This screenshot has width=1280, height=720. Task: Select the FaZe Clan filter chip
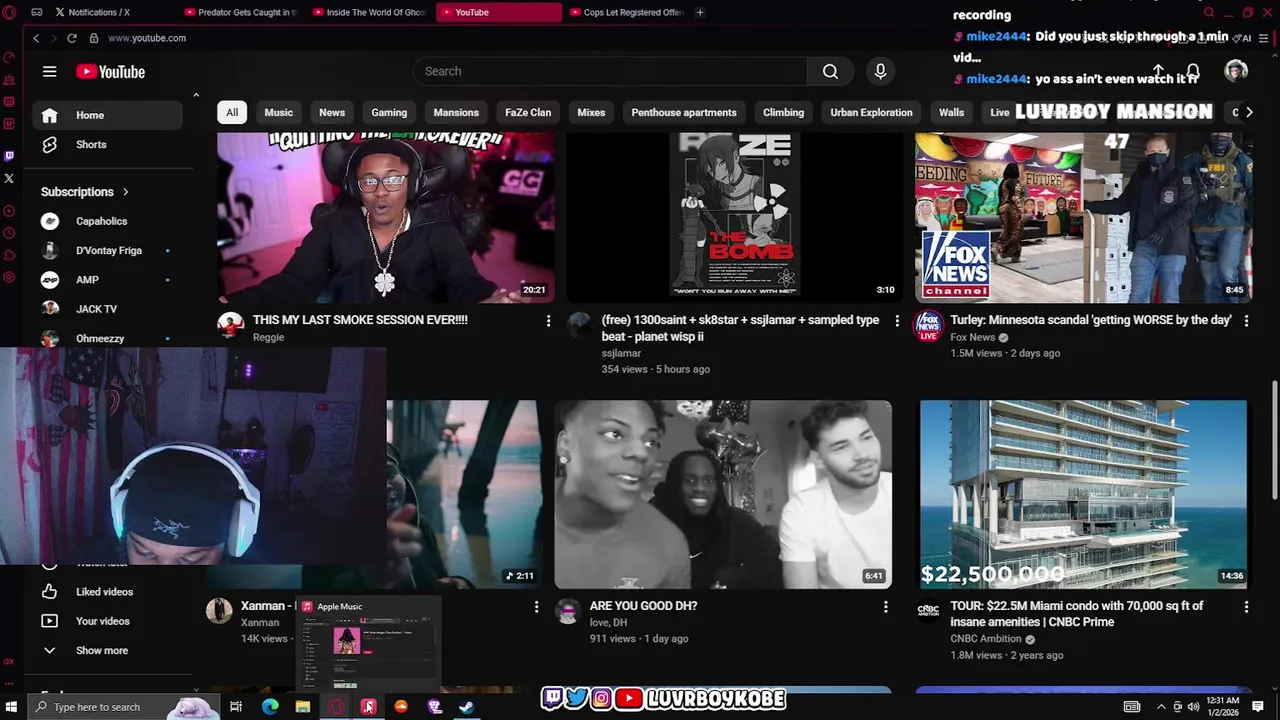528,112
